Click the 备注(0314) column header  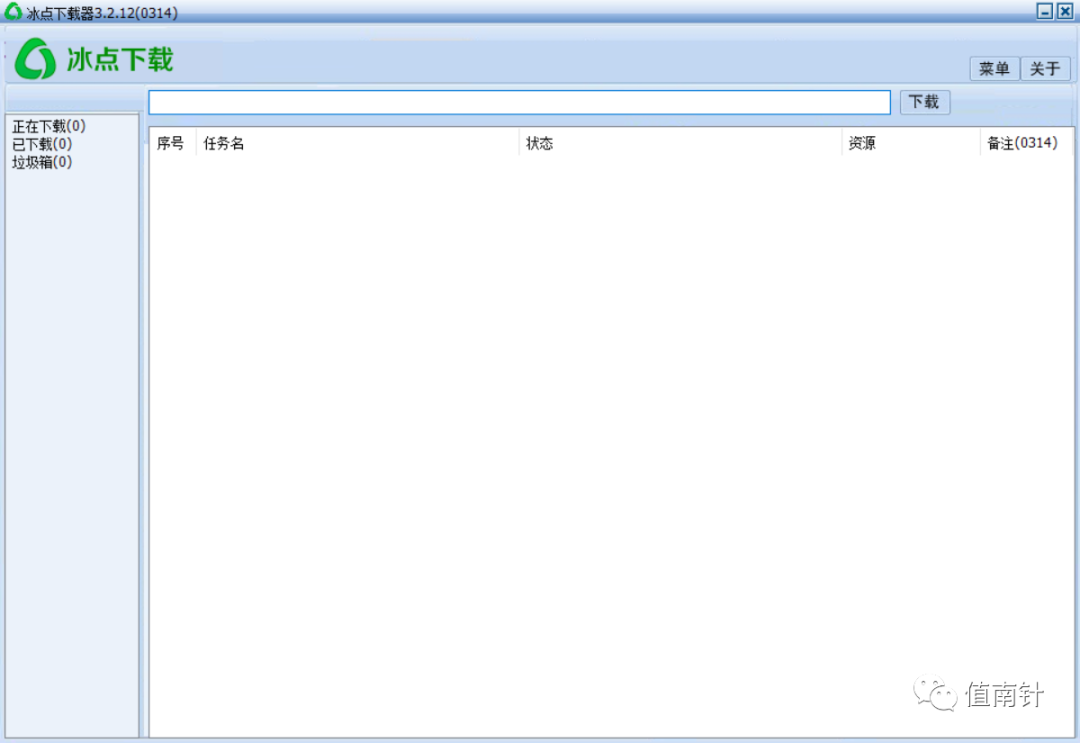1026,143
